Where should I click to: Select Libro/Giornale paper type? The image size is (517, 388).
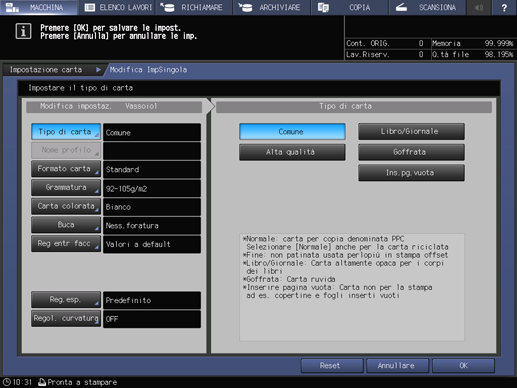tap(411, 132)
